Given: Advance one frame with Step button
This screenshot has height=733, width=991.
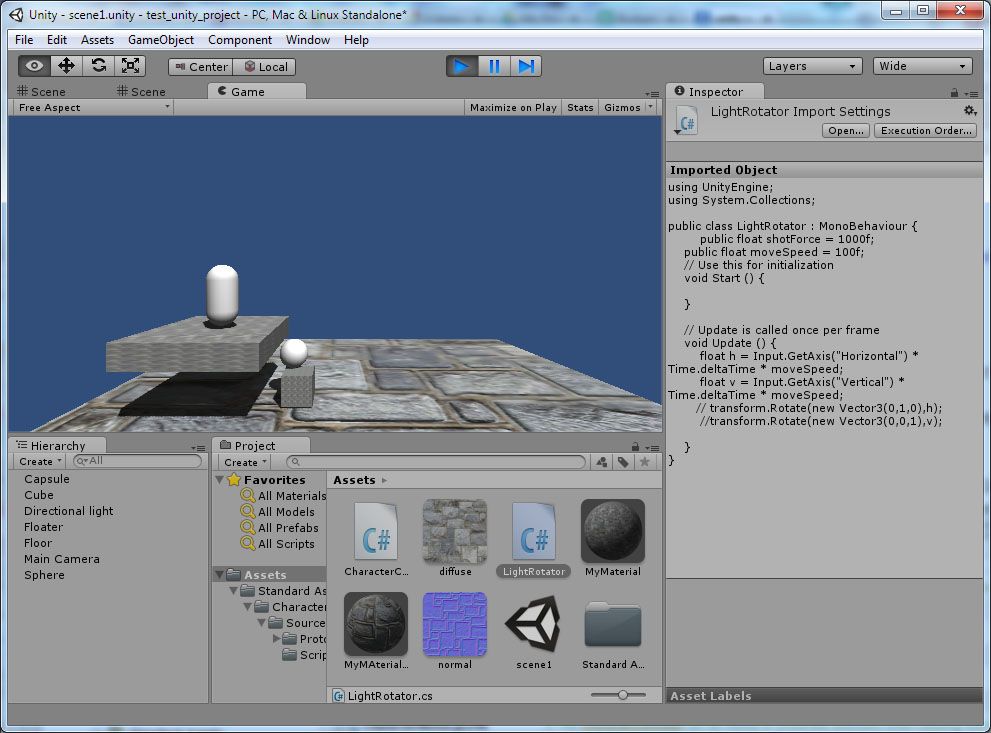Looking at the screenshot, I should [525, 66].
